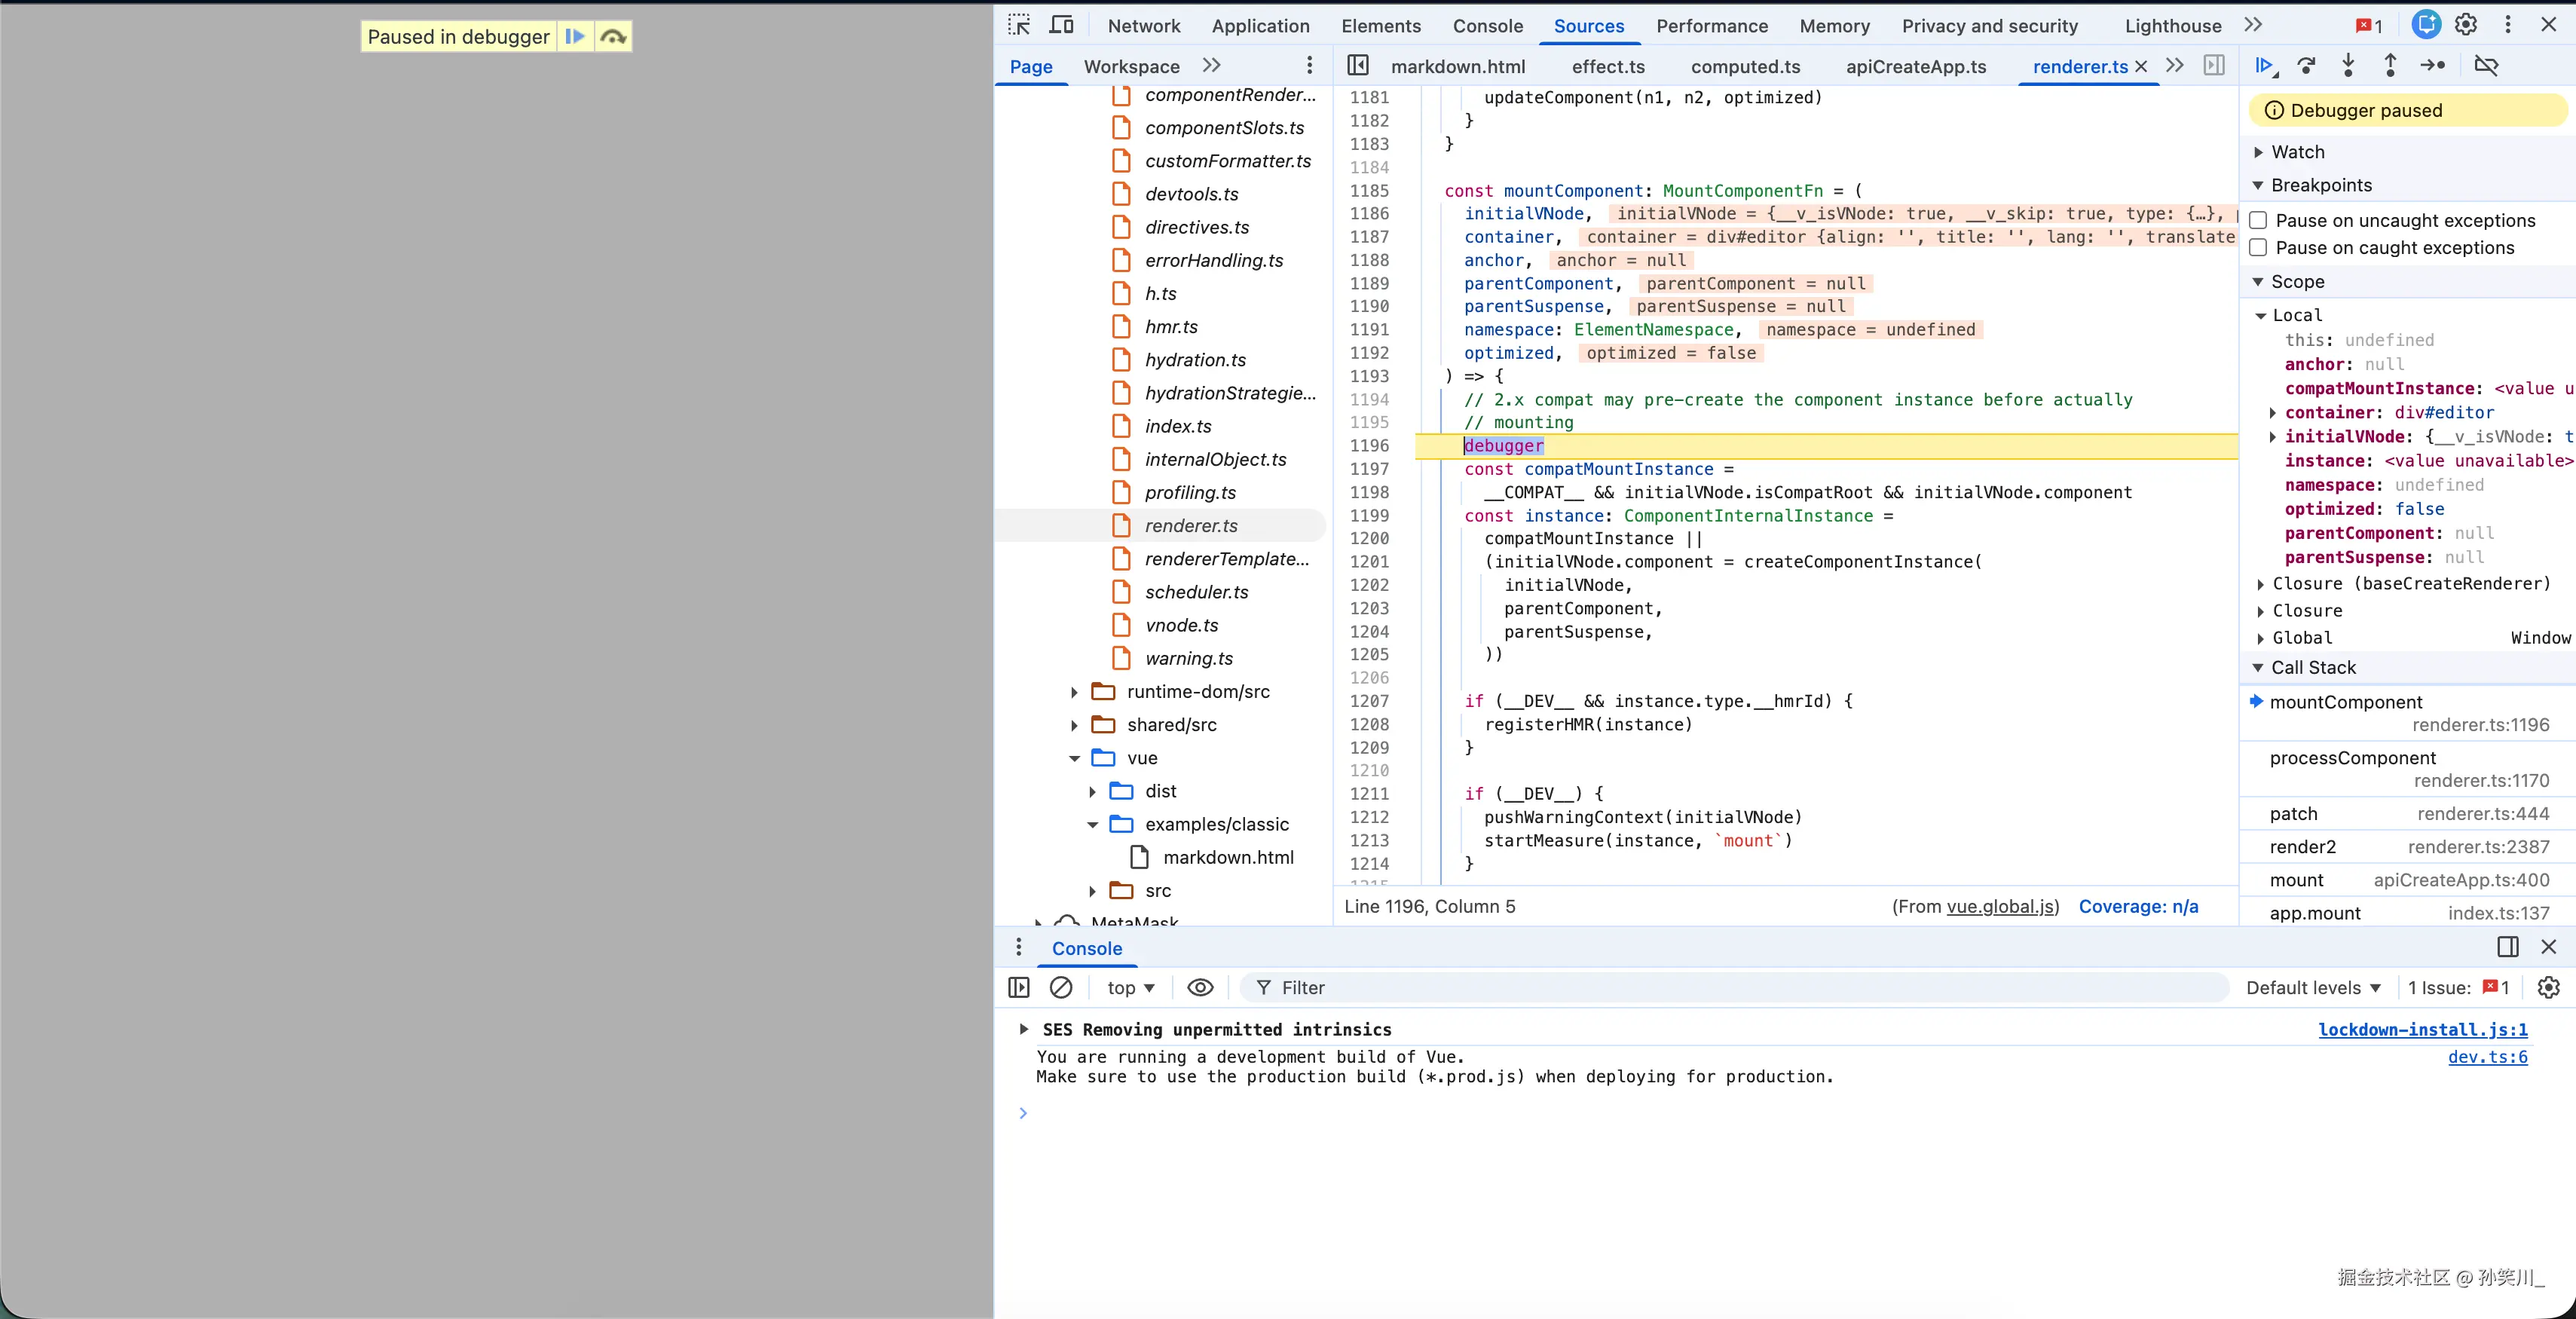
Task: Open the lockdown-install.js:1 link
Action: tap(2422, 1029)
